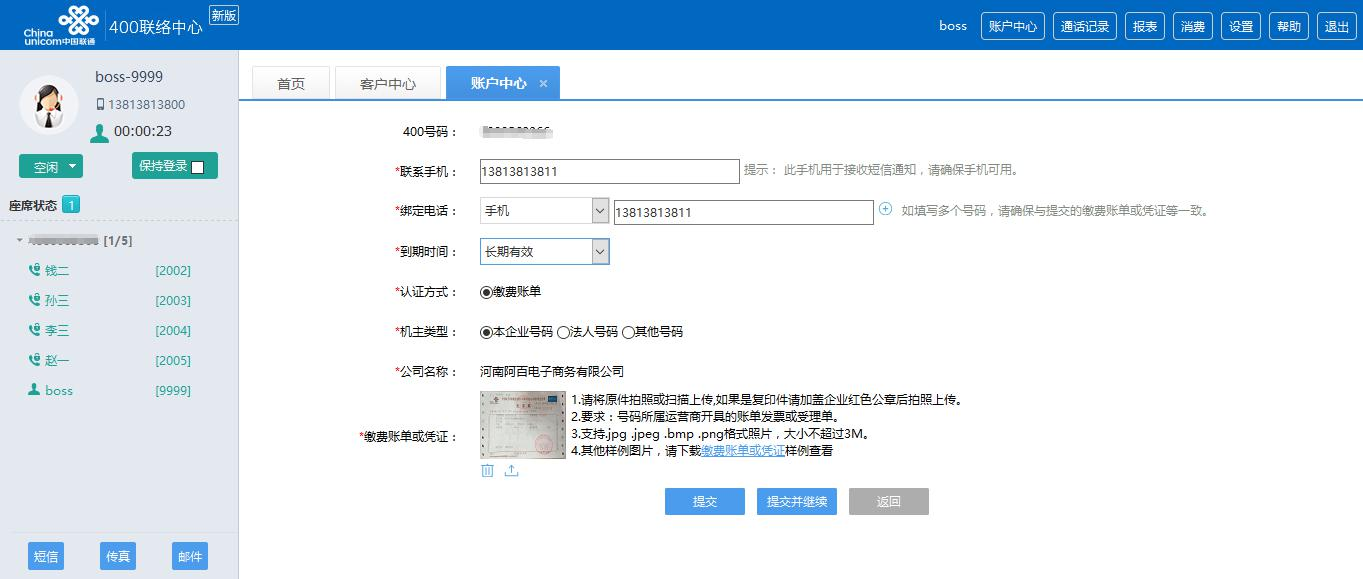Click the delete trash icon below bill image
The image size is (1363, 579).
click(x=487, y=471)
